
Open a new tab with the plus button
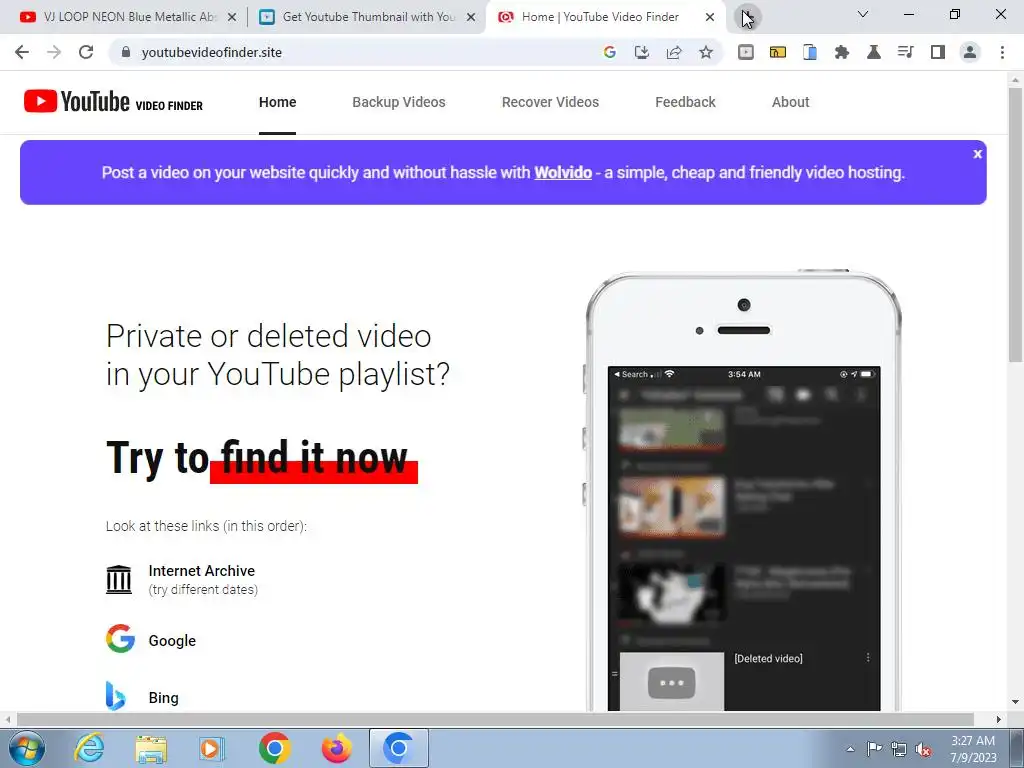tap(748, 16)
